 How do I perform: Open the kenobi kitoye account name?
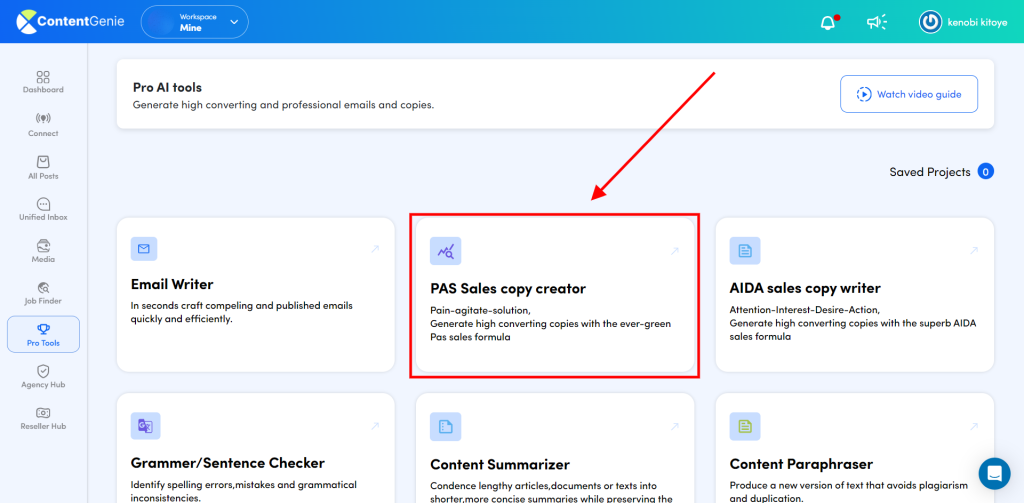[x=977, y=22]
